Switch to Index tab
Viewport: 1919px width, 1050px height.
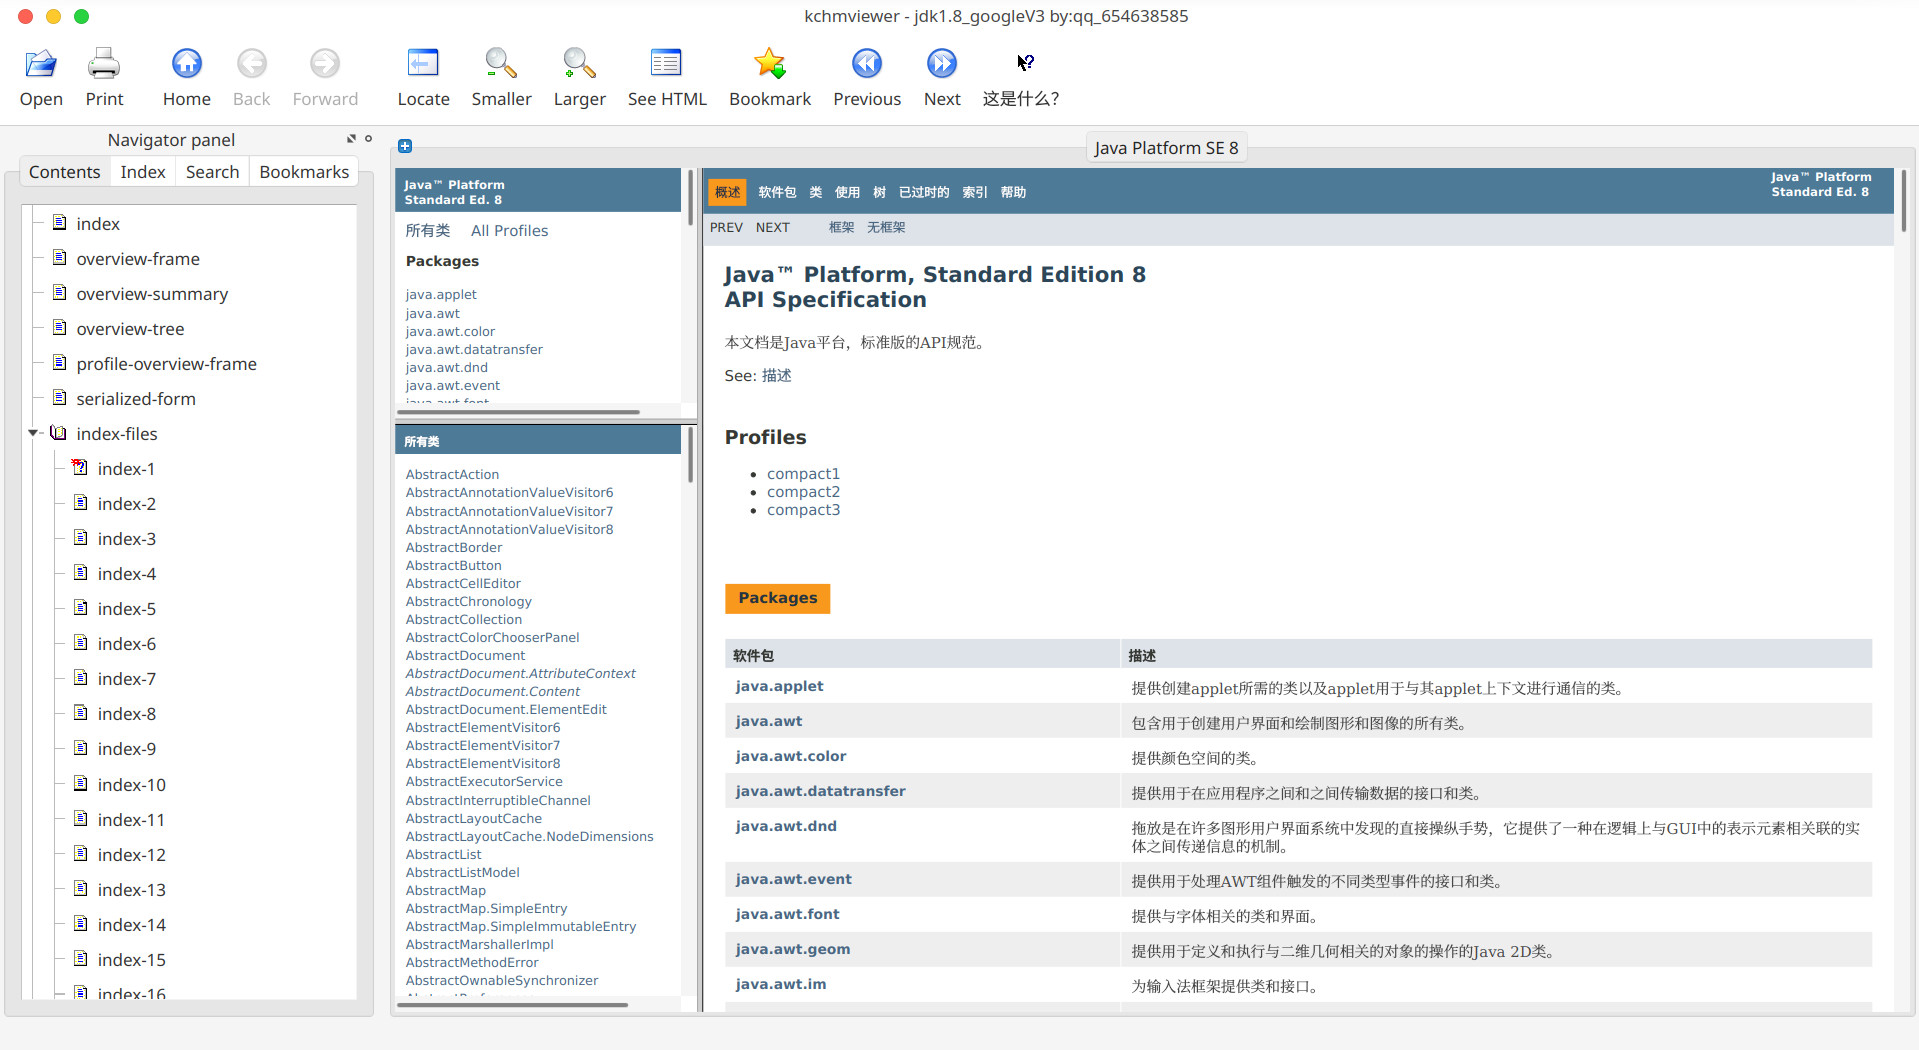143,172
